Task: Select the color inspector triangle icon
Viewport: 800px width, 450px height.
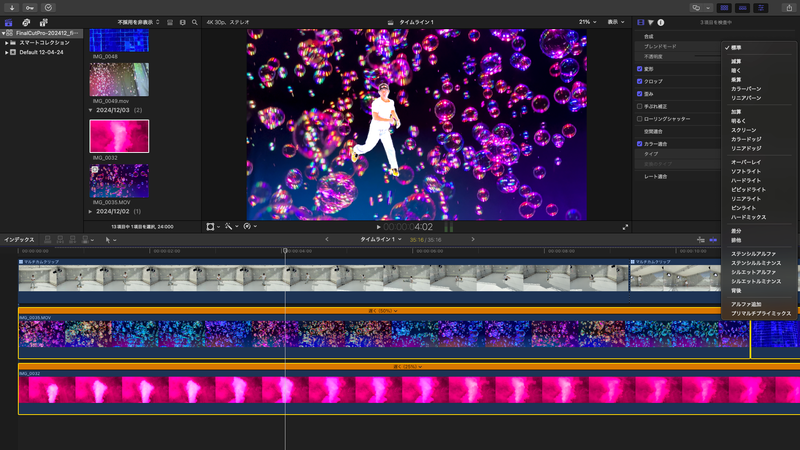Action: tap(651, 22)
